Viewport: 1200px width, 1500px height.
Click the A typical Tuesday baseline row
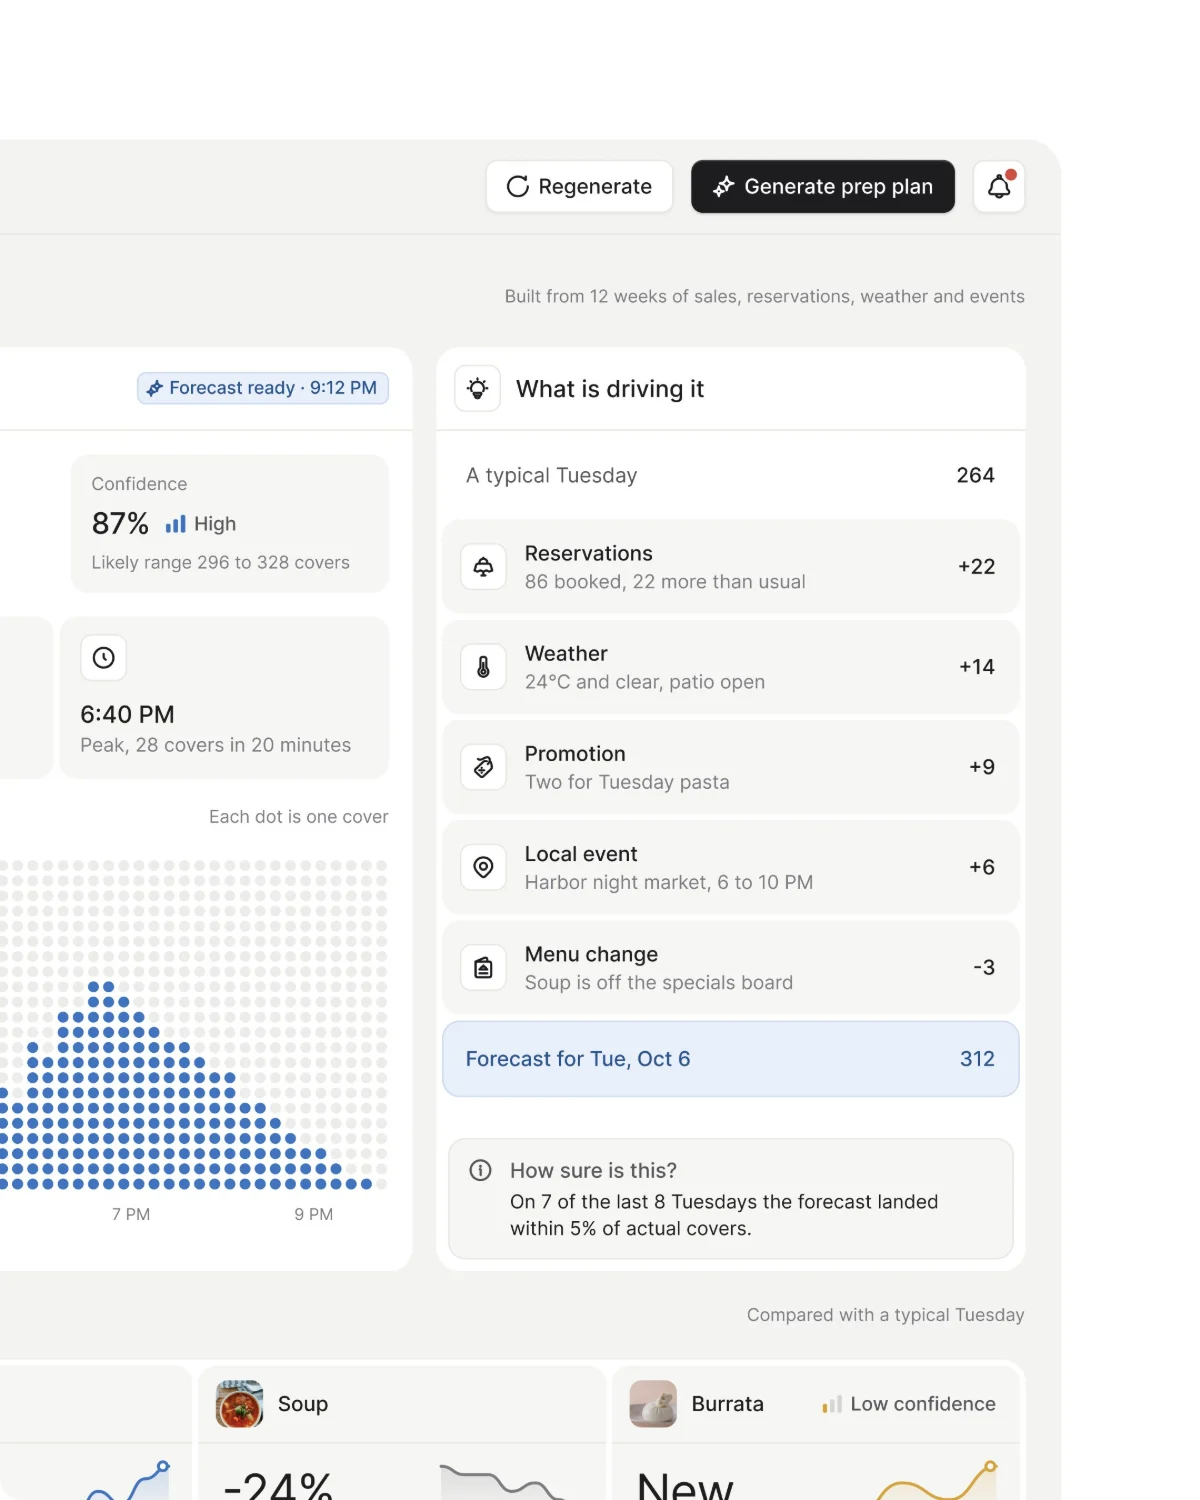coord(731,476)
